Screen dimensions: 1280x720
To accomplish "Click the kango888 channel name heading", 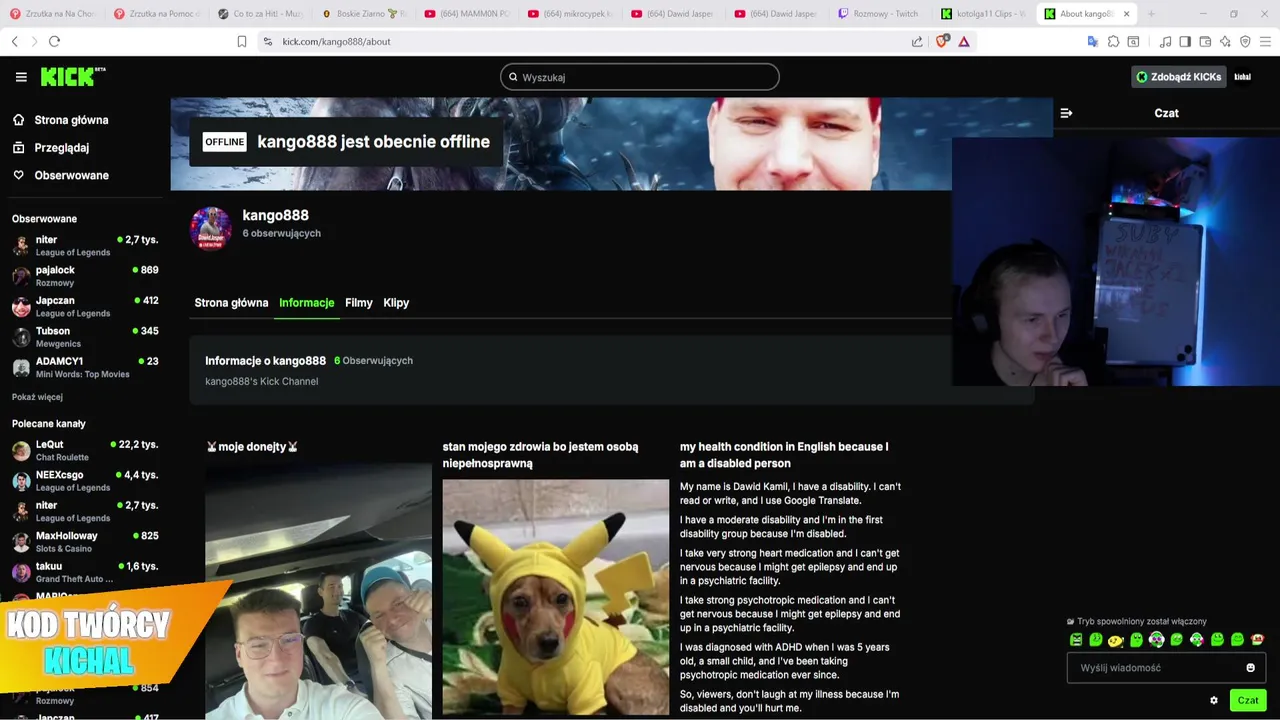I will pos(275,215).
